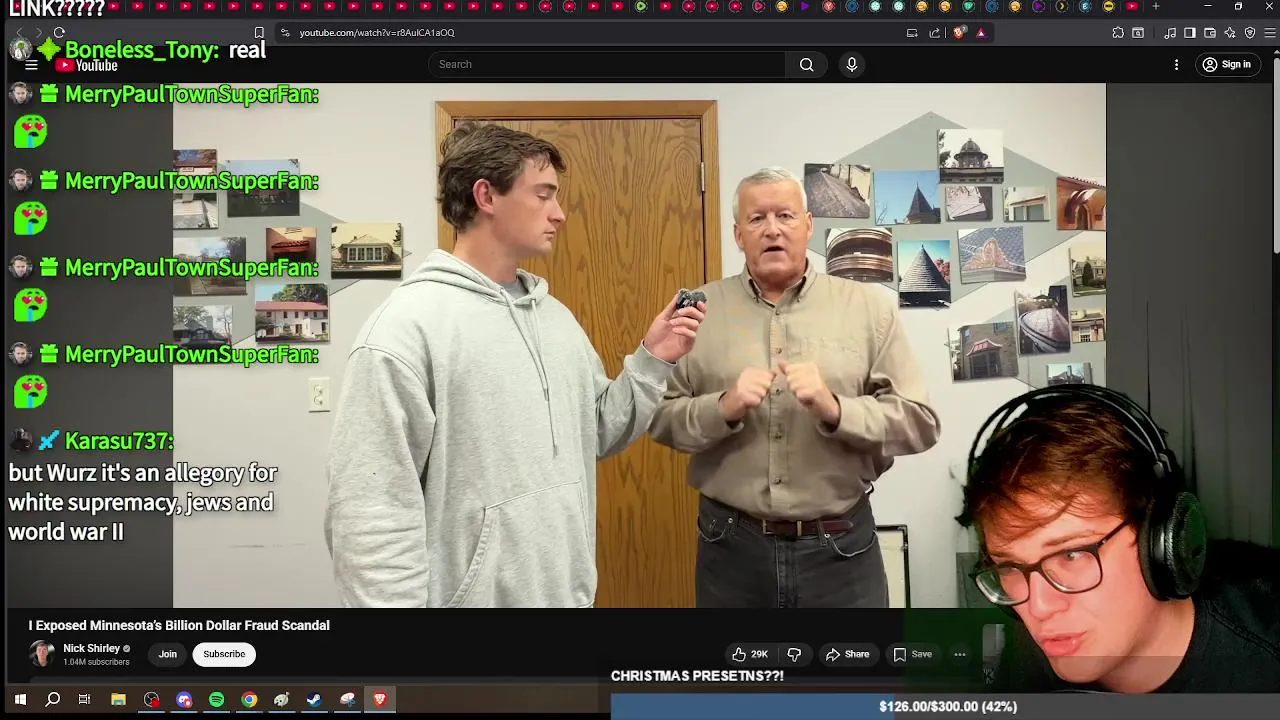Image resolution: width=1280 pixels, height=720 pixels.
Task: Open Steam from the taskbar
Action: (314, 700)
